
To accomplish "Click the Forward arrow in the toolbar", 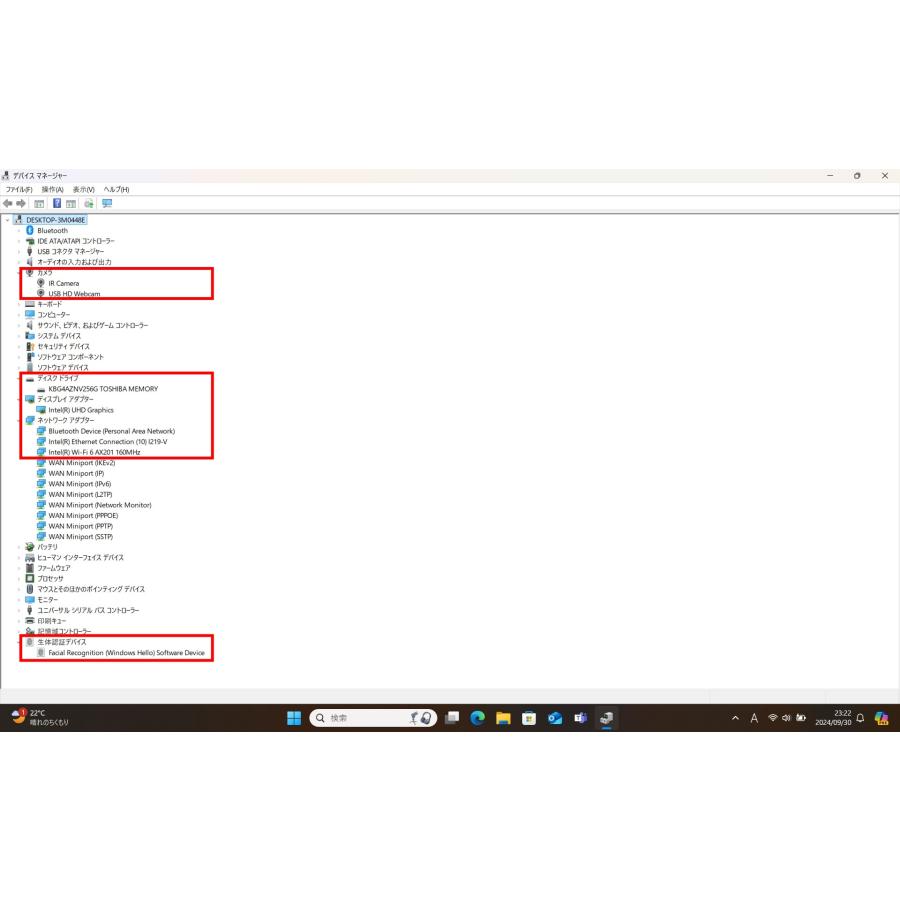I will click(x=21, y=203).
